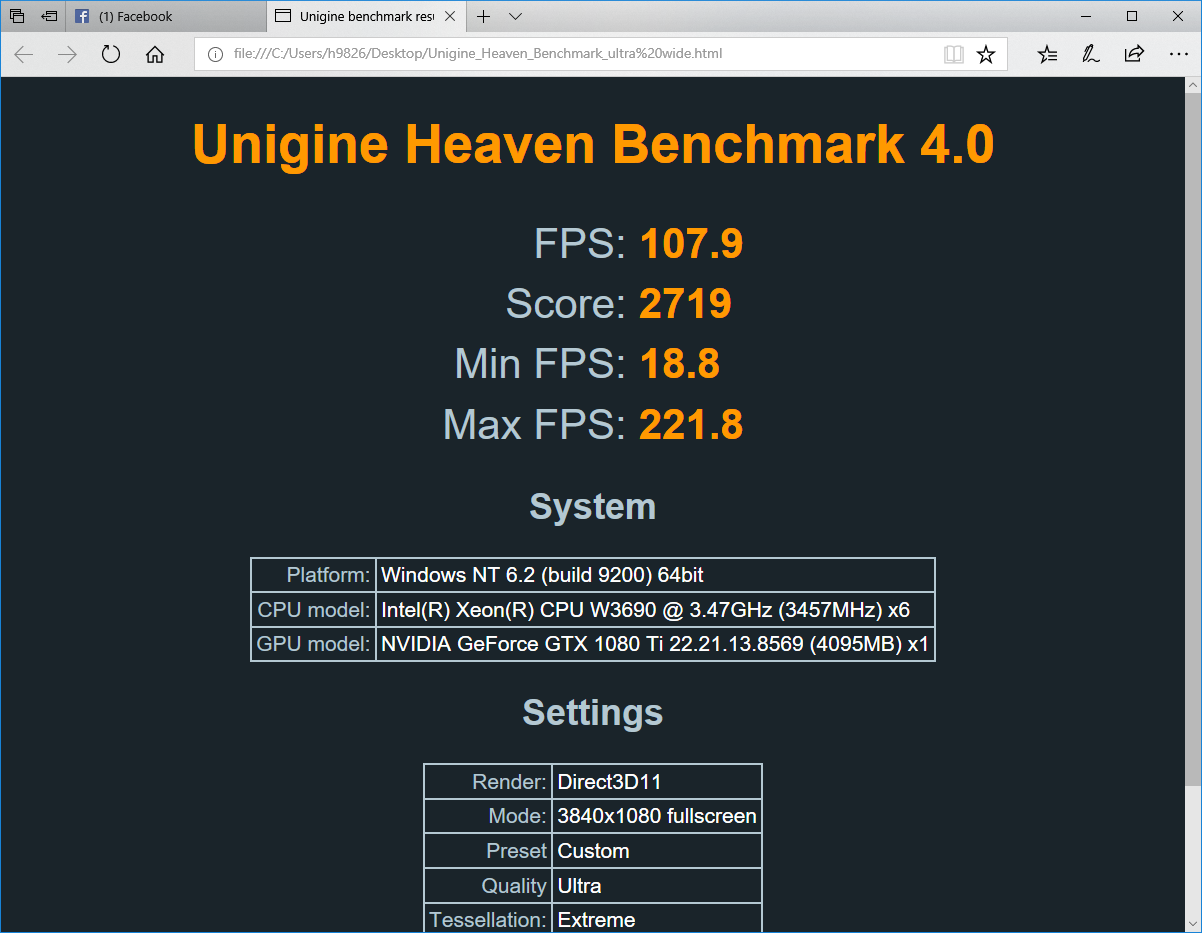Image resolution: width=1202 pixels, height=933 pixels.
Task: Click the Mode label cell
Action: coord(488,816)
